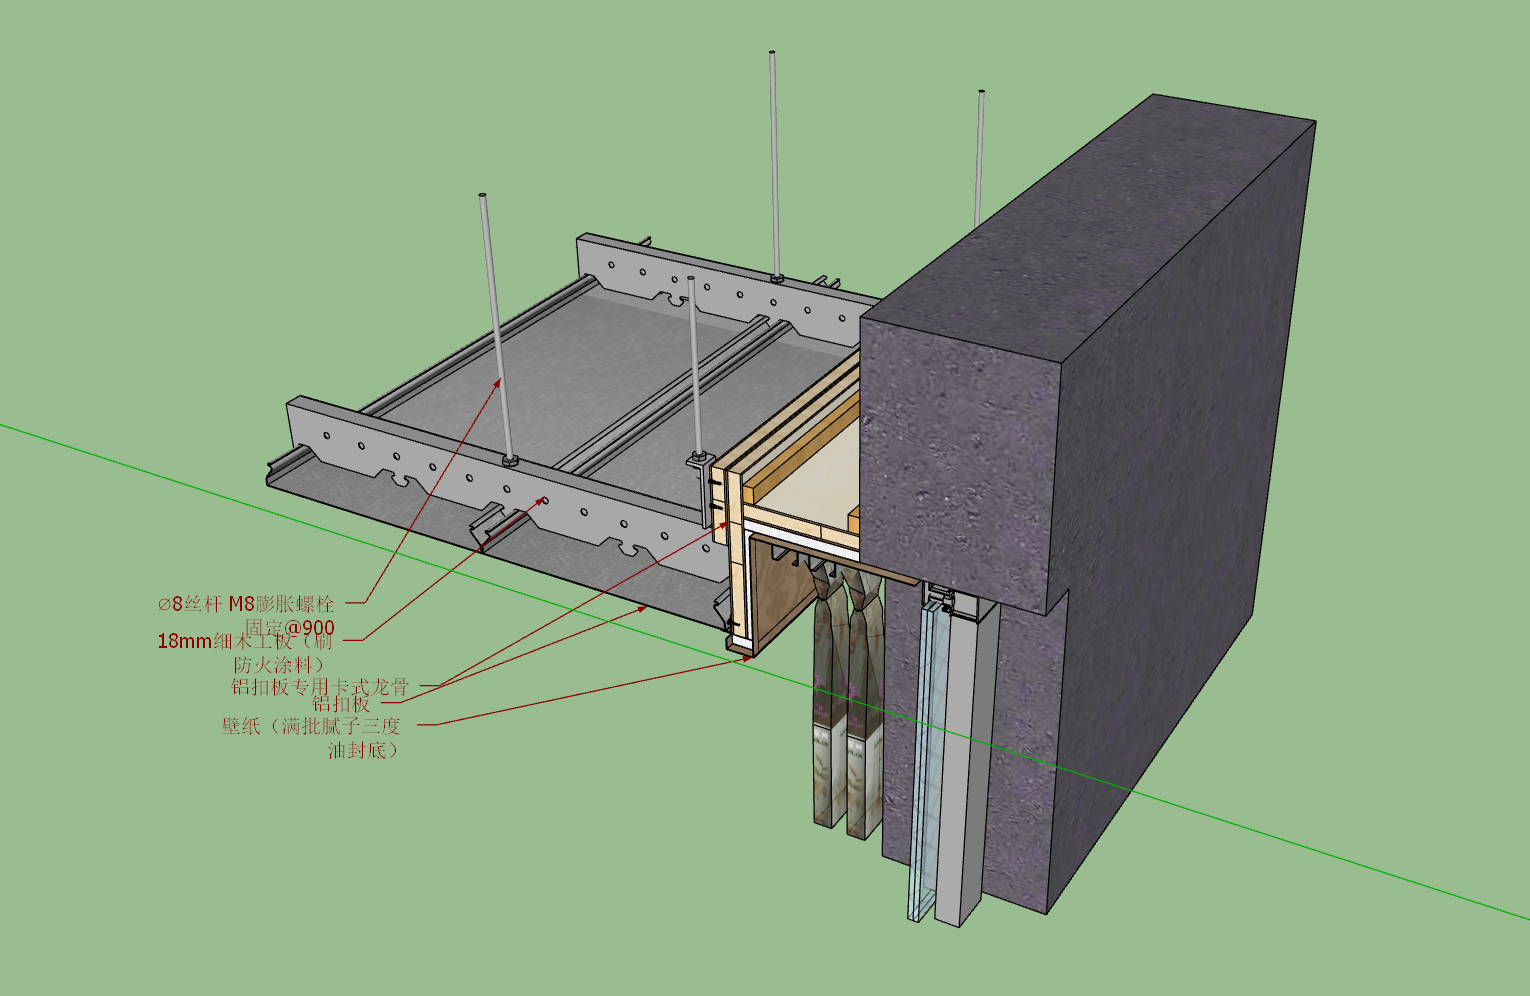Click the tallest threaded rod at top center

point(775,165)
